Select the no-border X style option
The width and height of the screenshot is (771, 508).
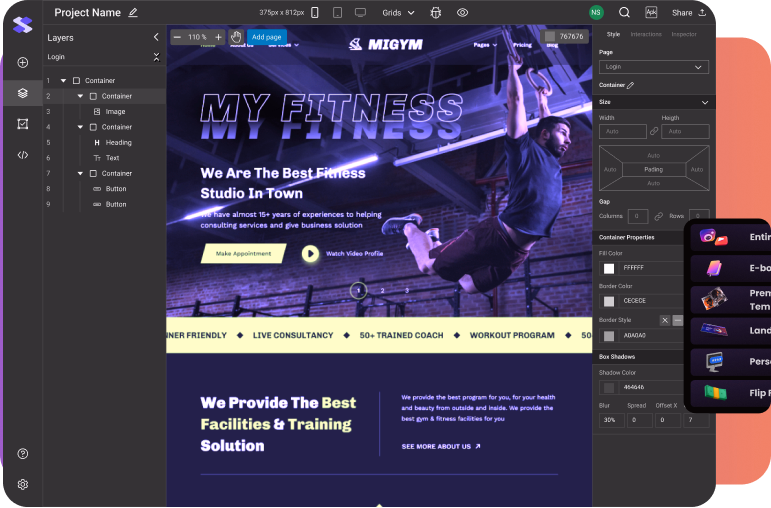[665, 320]
